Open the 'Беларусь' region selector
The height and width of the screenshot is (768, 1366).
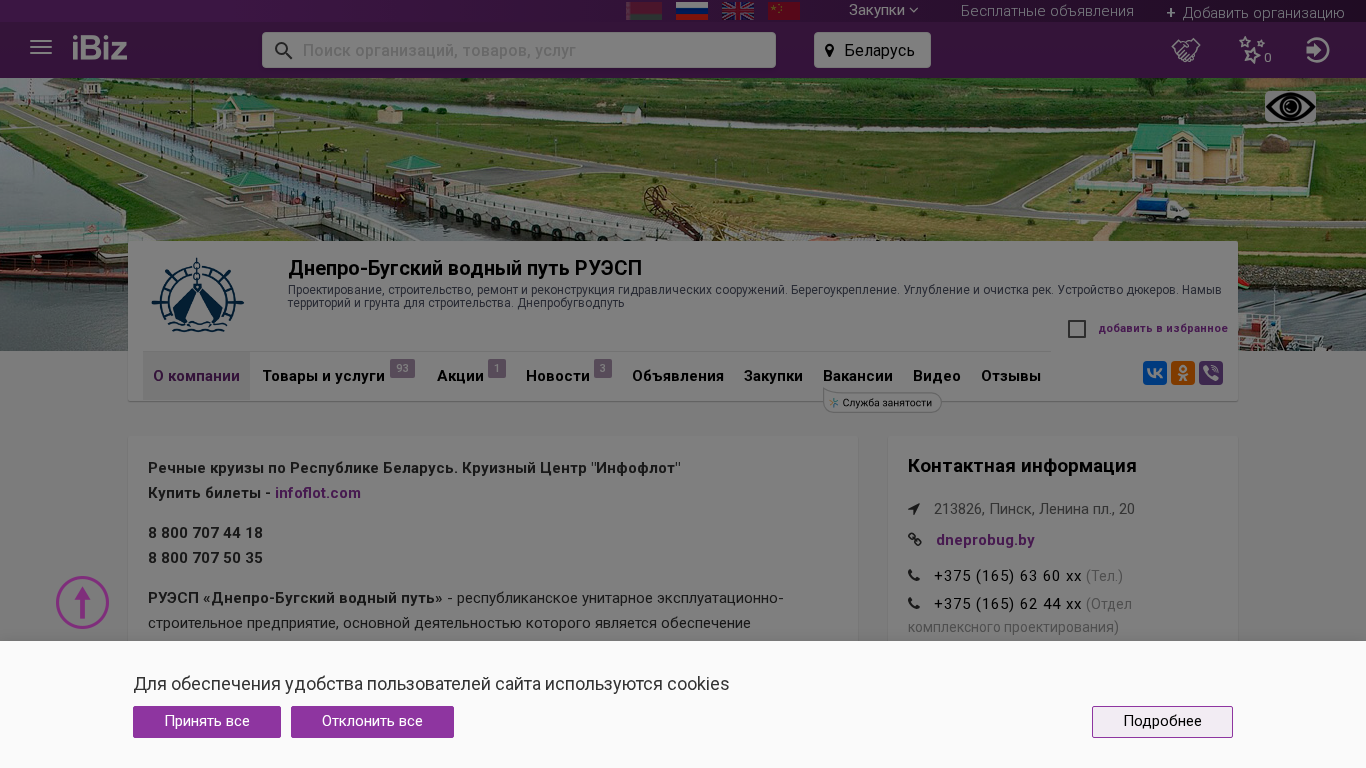click(872, 50)
